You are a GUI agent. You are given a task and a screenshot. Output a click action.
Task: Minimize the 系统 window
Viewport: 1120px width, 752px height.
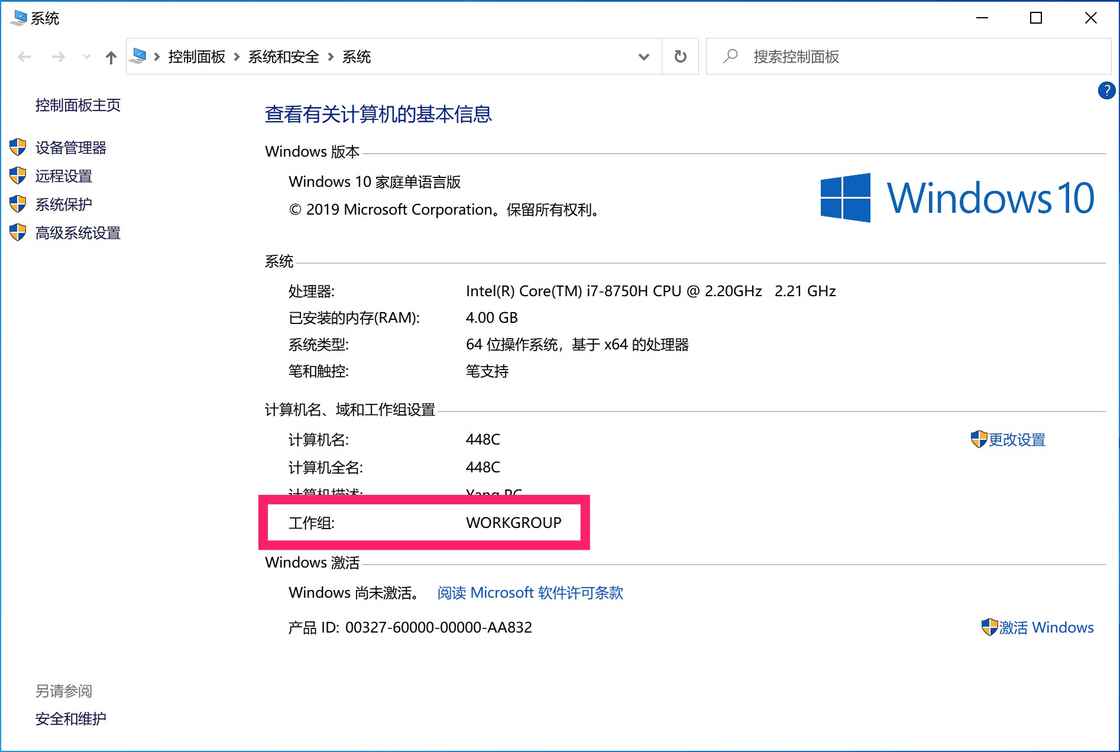[x=982, y=18]
